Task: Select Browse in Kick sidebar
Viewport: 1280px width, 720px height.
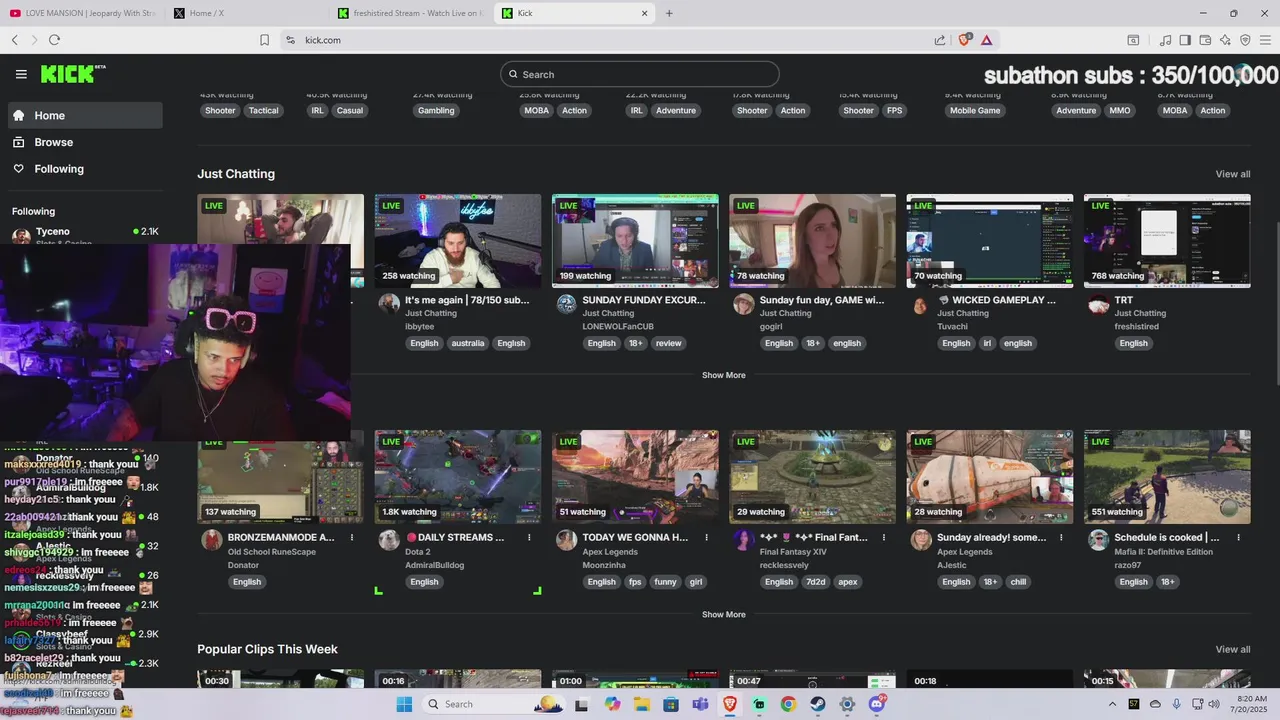Action: pos(85,142)
